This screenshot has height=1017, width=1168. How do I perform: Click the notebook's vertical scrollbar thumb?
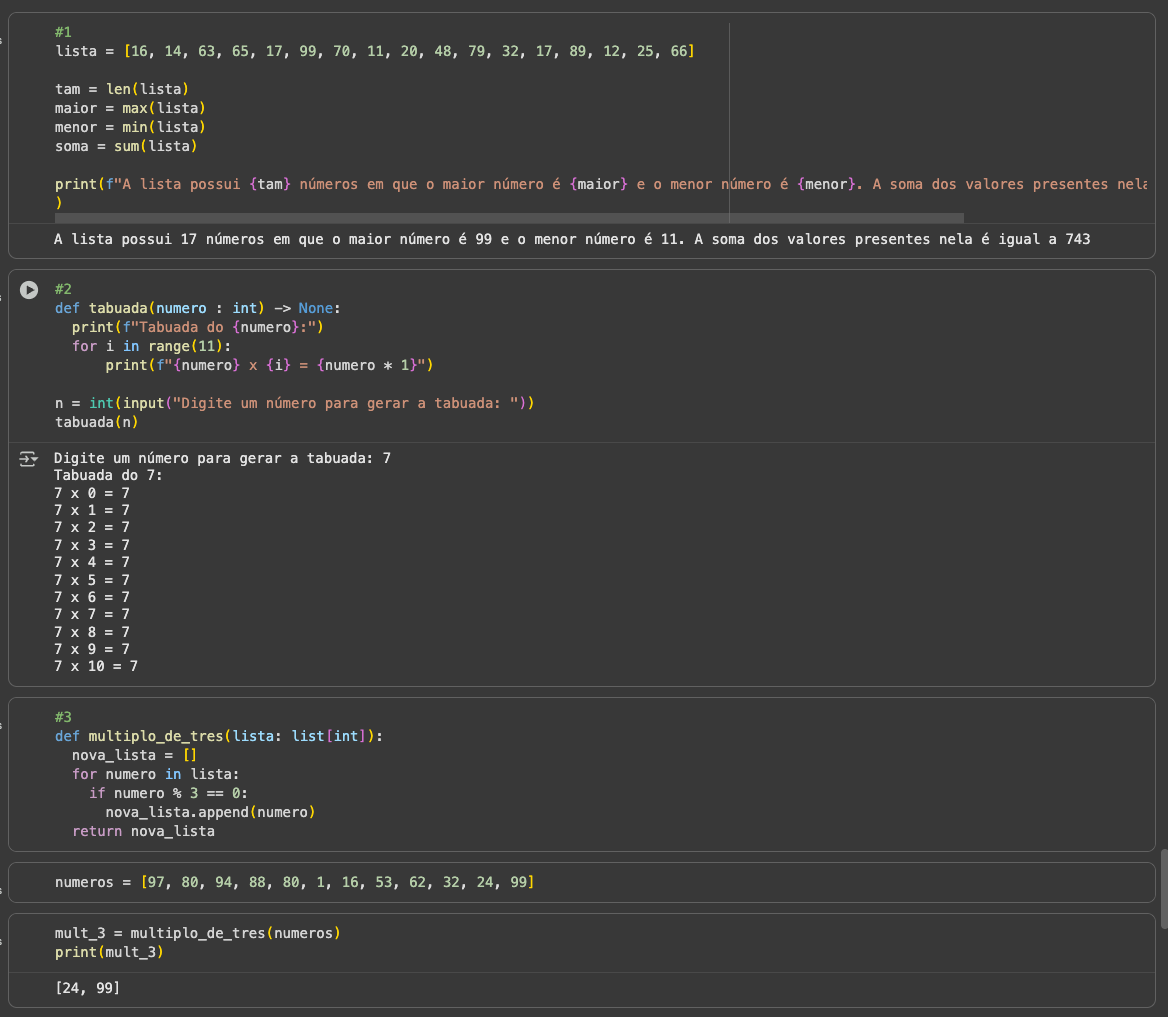[x=1163, y=888]
